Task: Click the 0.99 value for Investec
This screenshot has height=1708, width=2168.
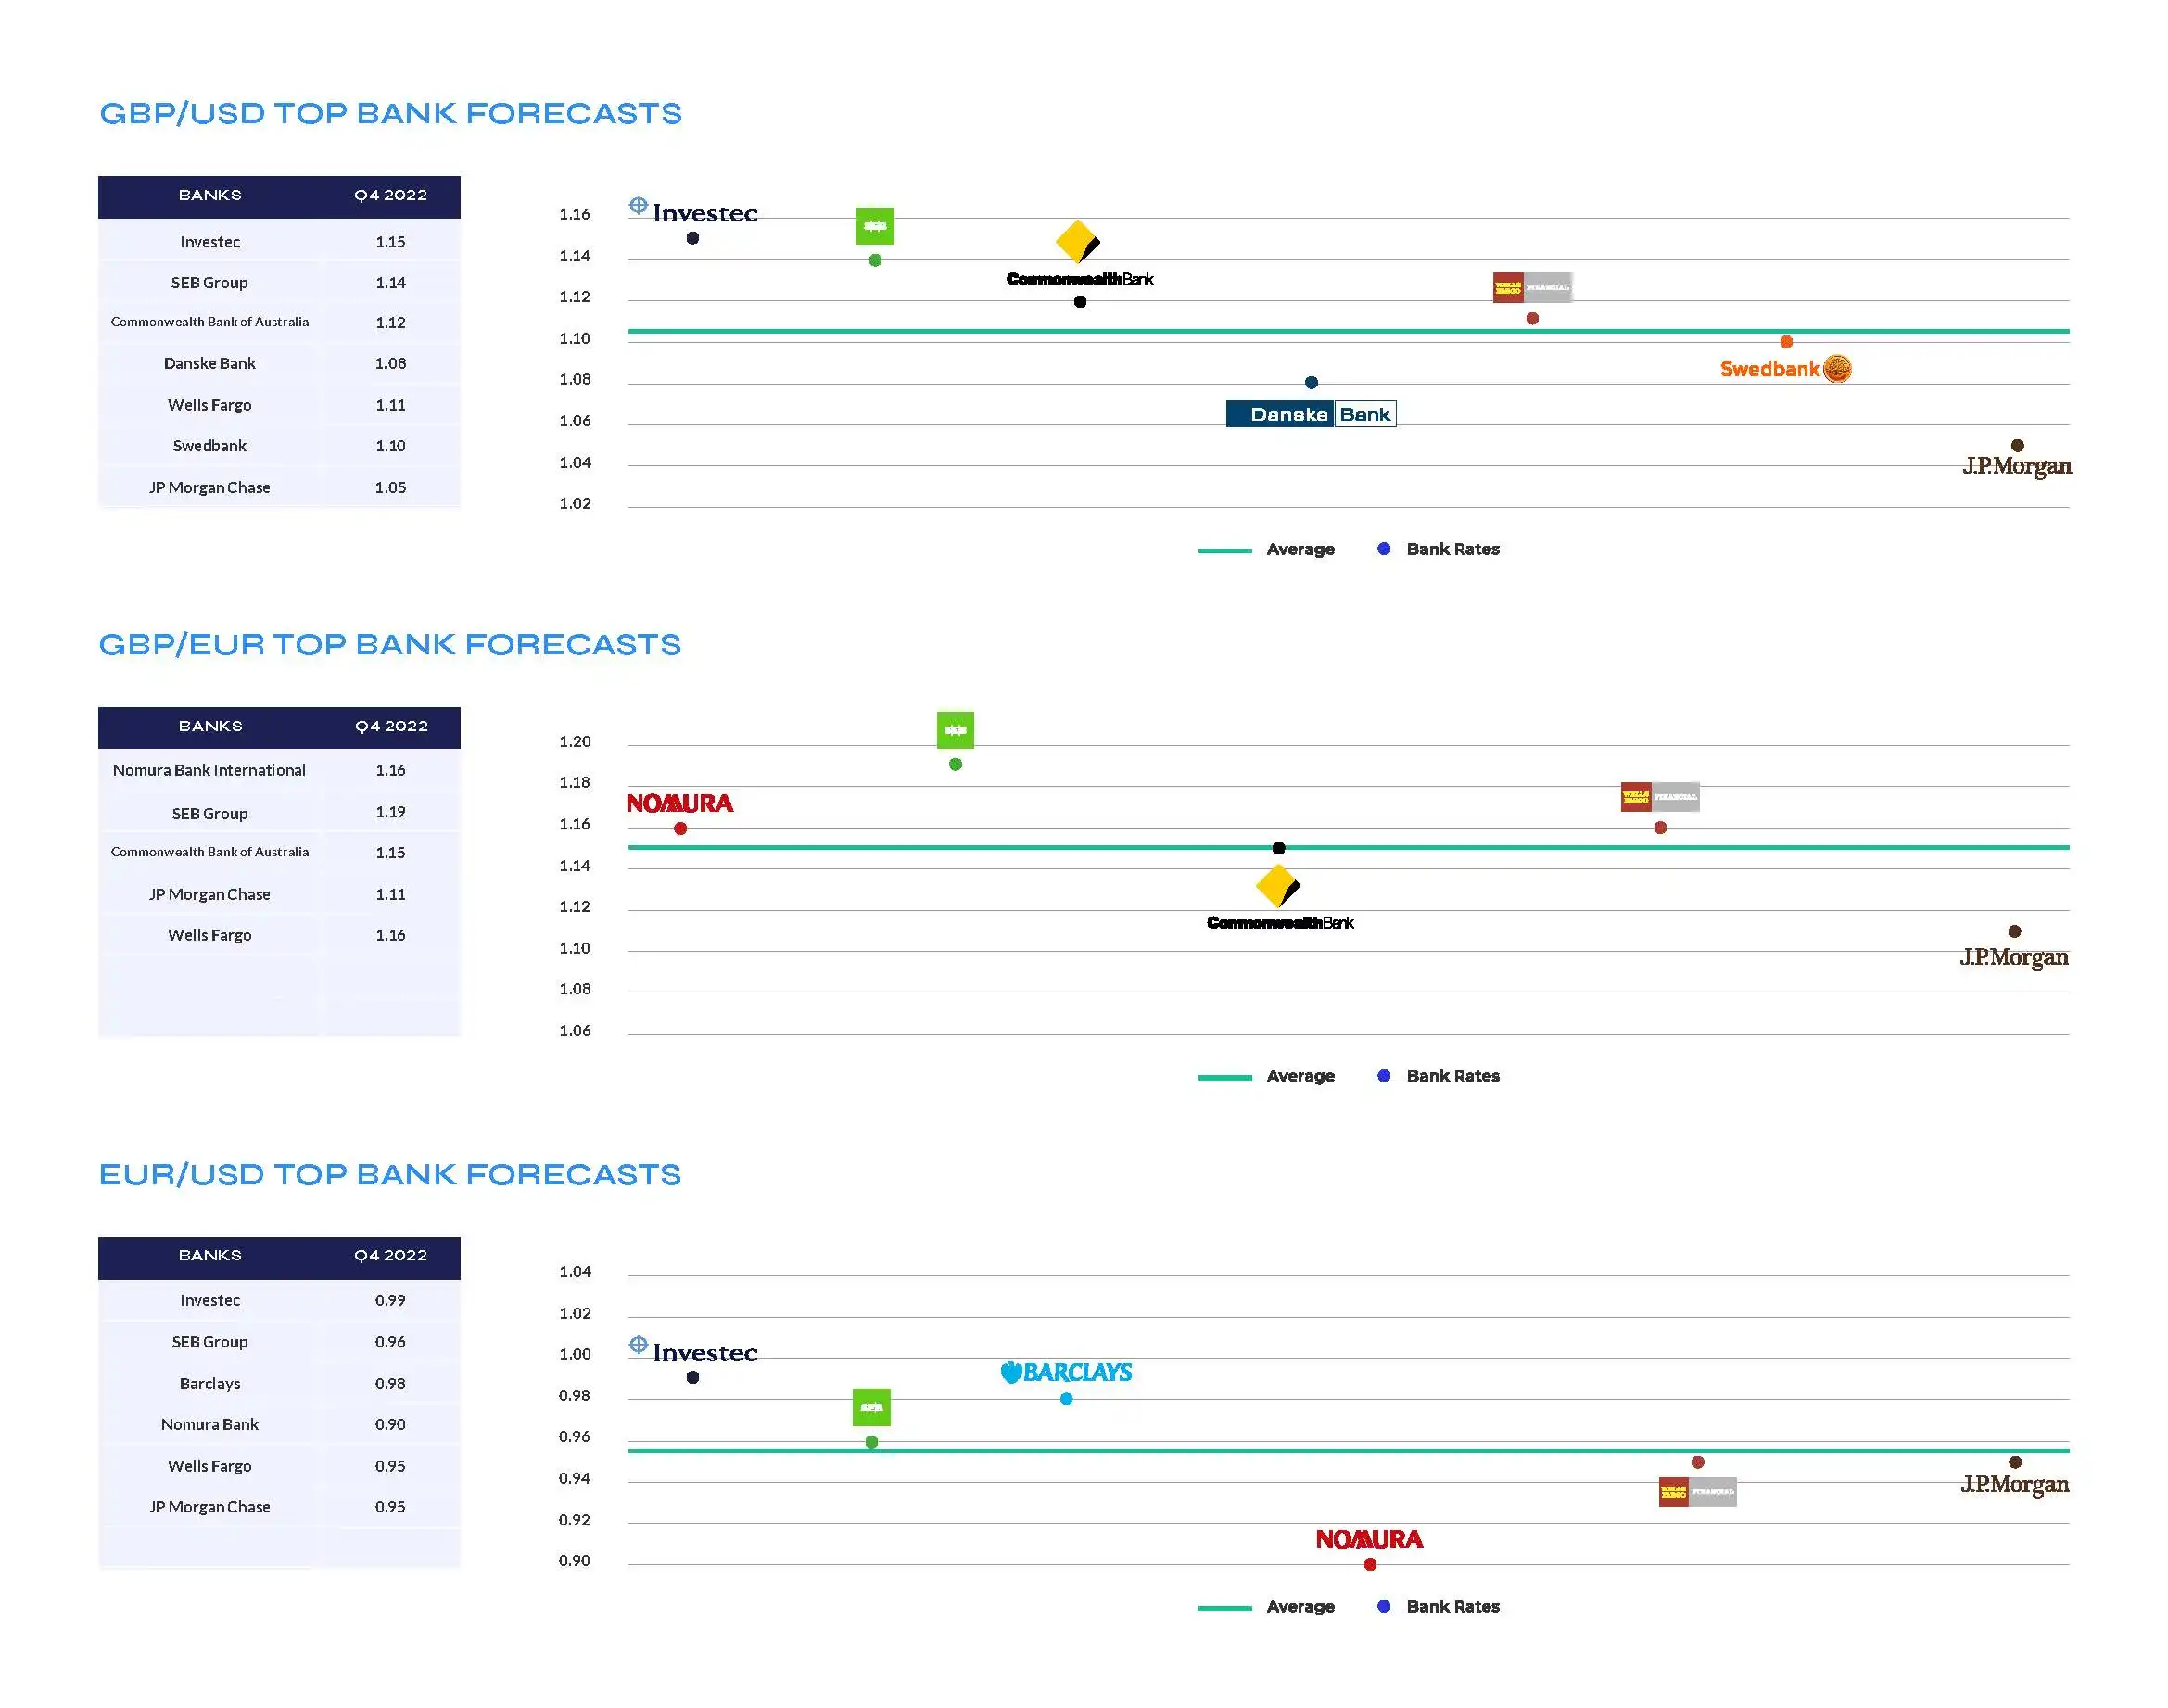Action: point(391,1300)
